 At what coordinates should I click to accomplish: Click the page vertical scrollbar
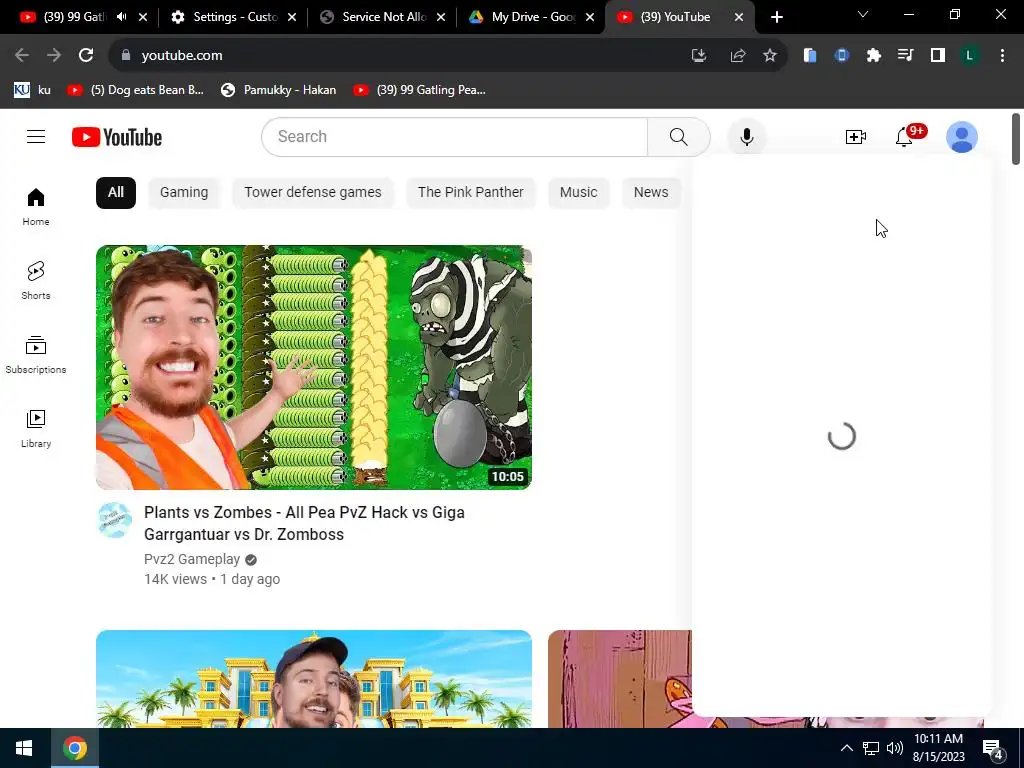tap(1016, 138)
